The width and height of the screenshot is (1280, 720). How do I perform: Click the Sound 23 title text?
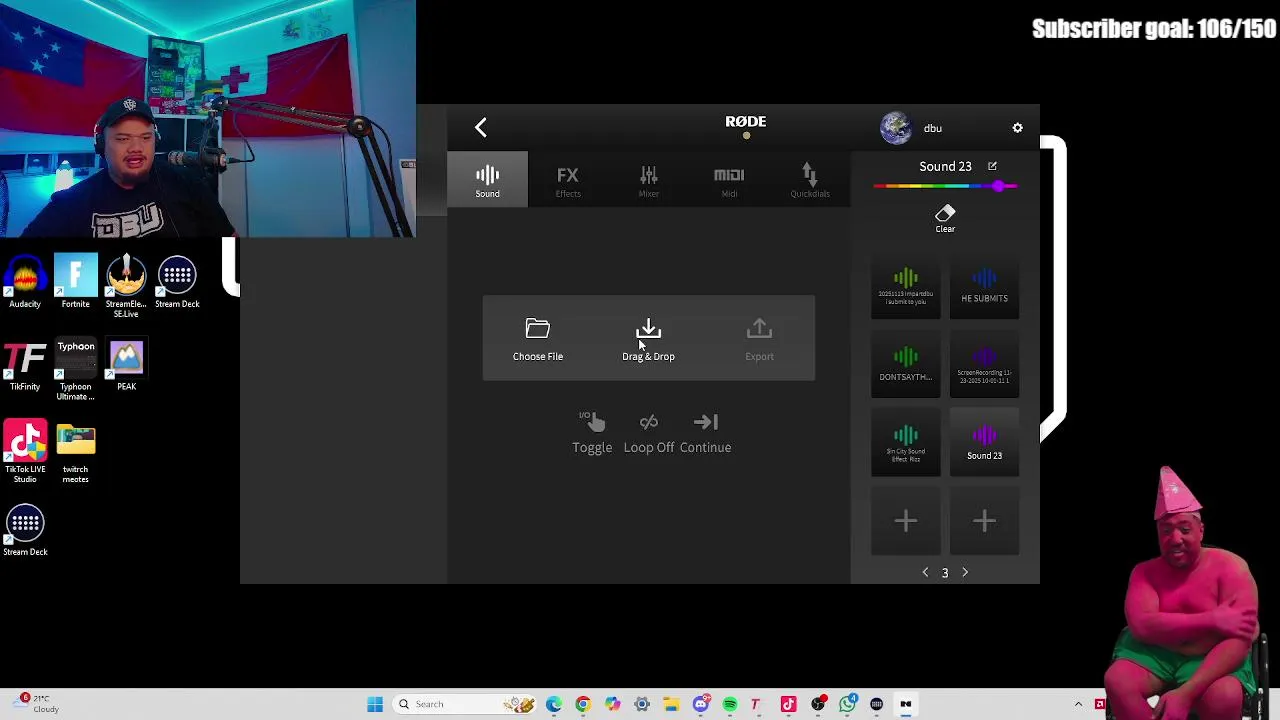coord(945,166)
